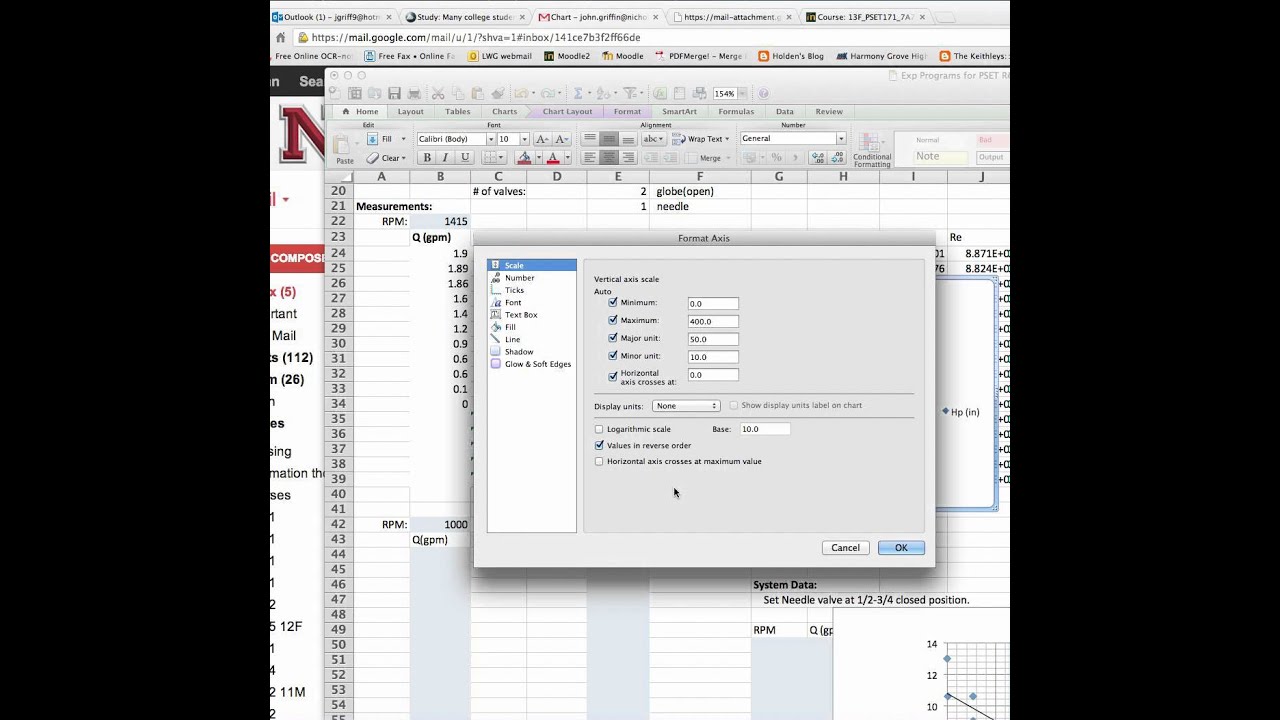Click the fill color paint bucket swatch
Viewport: 1280px width, 720px height.
[x=524, y=158]
